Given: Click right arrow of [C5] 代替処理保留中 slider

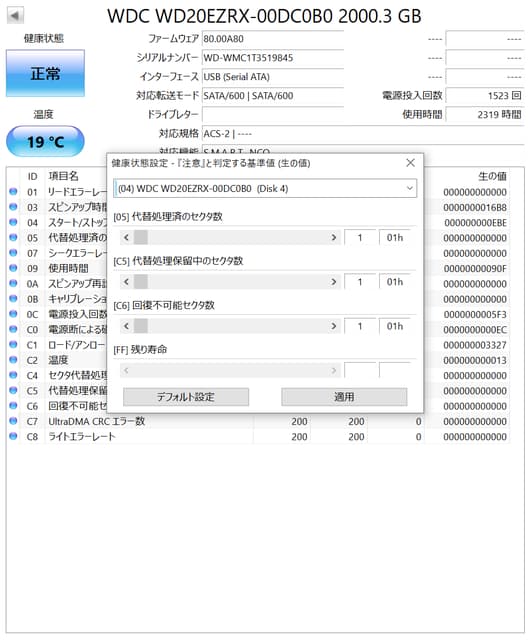Looking at the screenshot, I should [x=334, y=282].
